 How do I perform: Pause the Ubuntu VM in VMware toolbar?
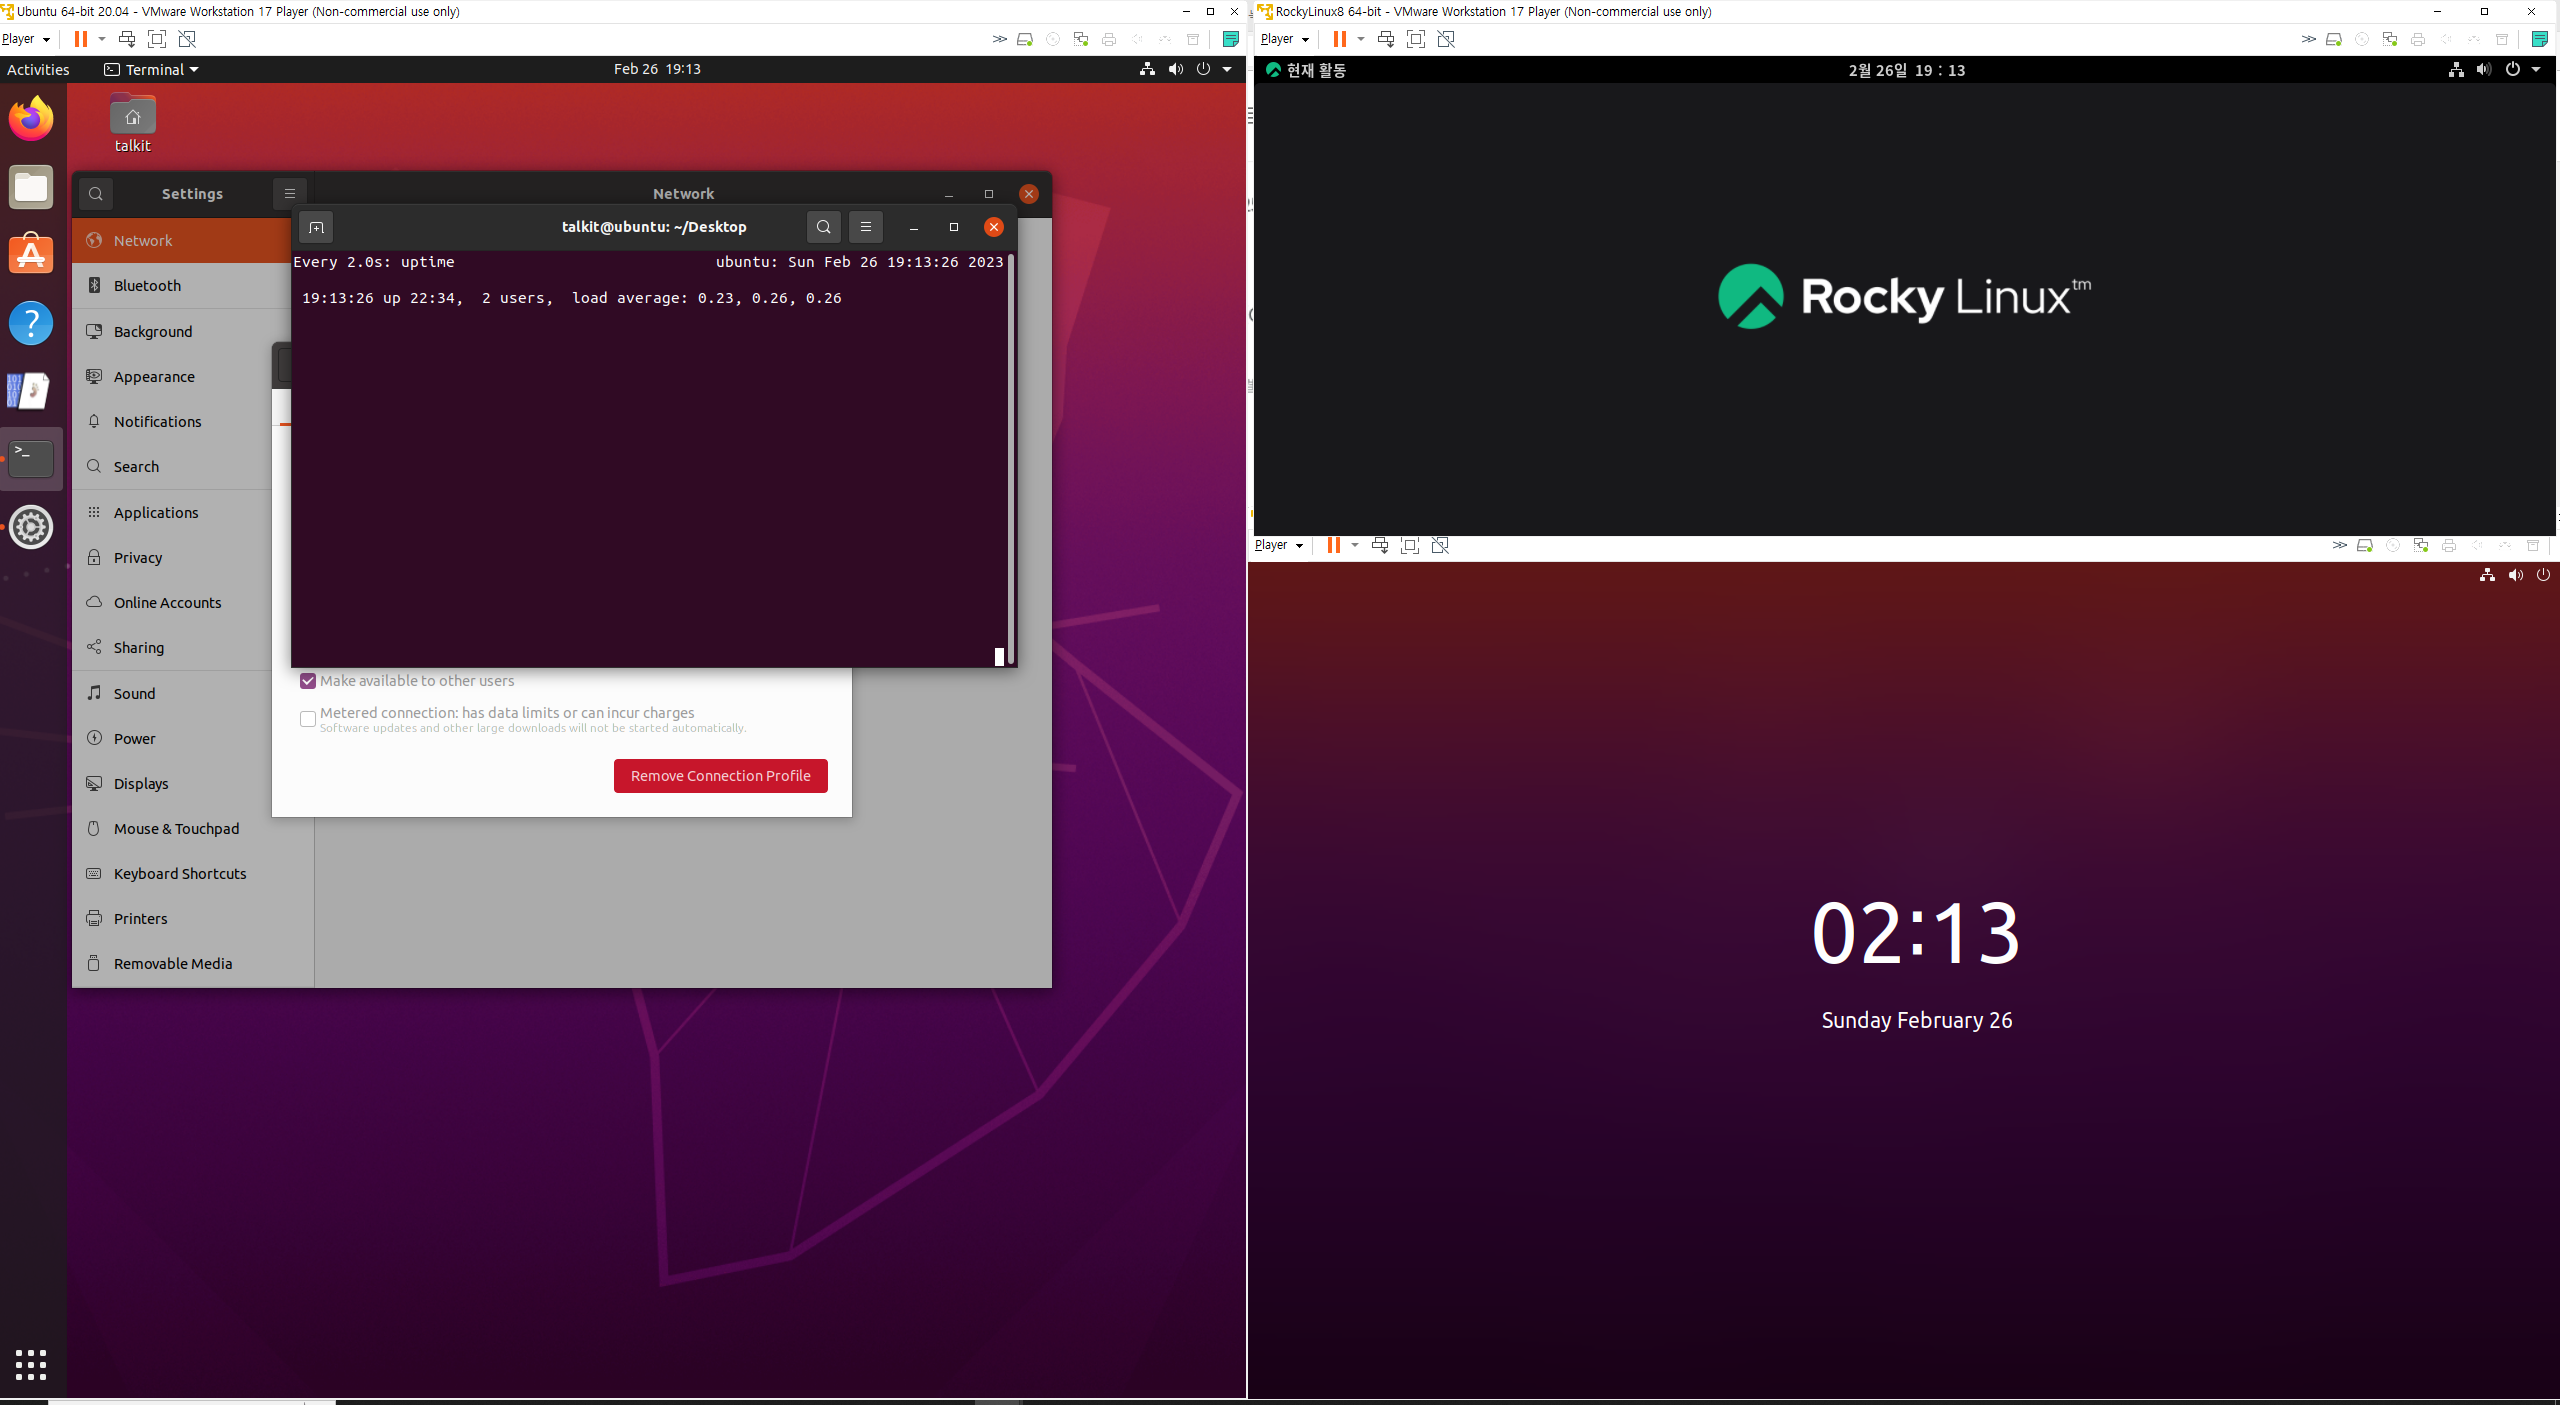pyautogui.click(x=80, y=39)
